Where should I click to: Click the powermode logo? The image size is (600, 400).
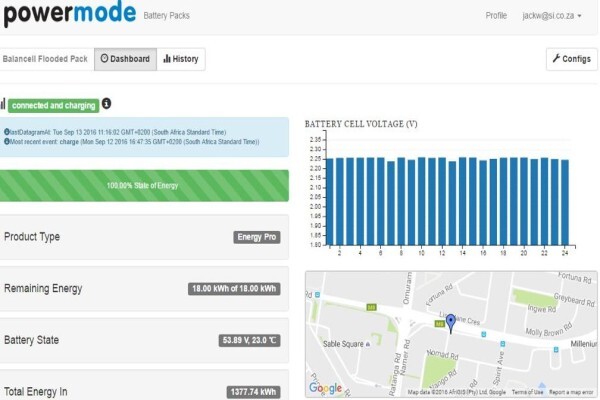tap(70, 14)
